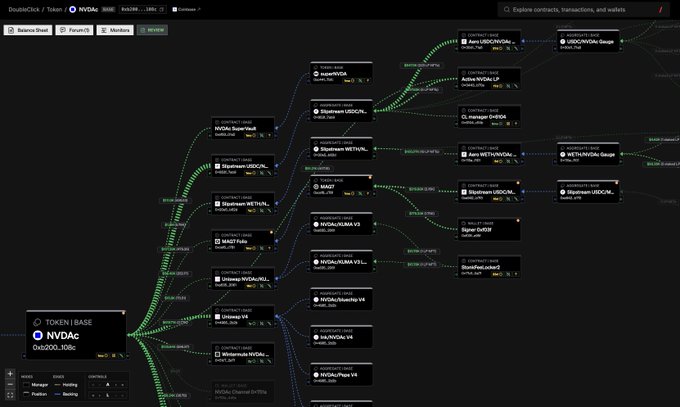
Task: Click the BASE chain tag in header
Action: pyautogui.click(x=108, y=10)
